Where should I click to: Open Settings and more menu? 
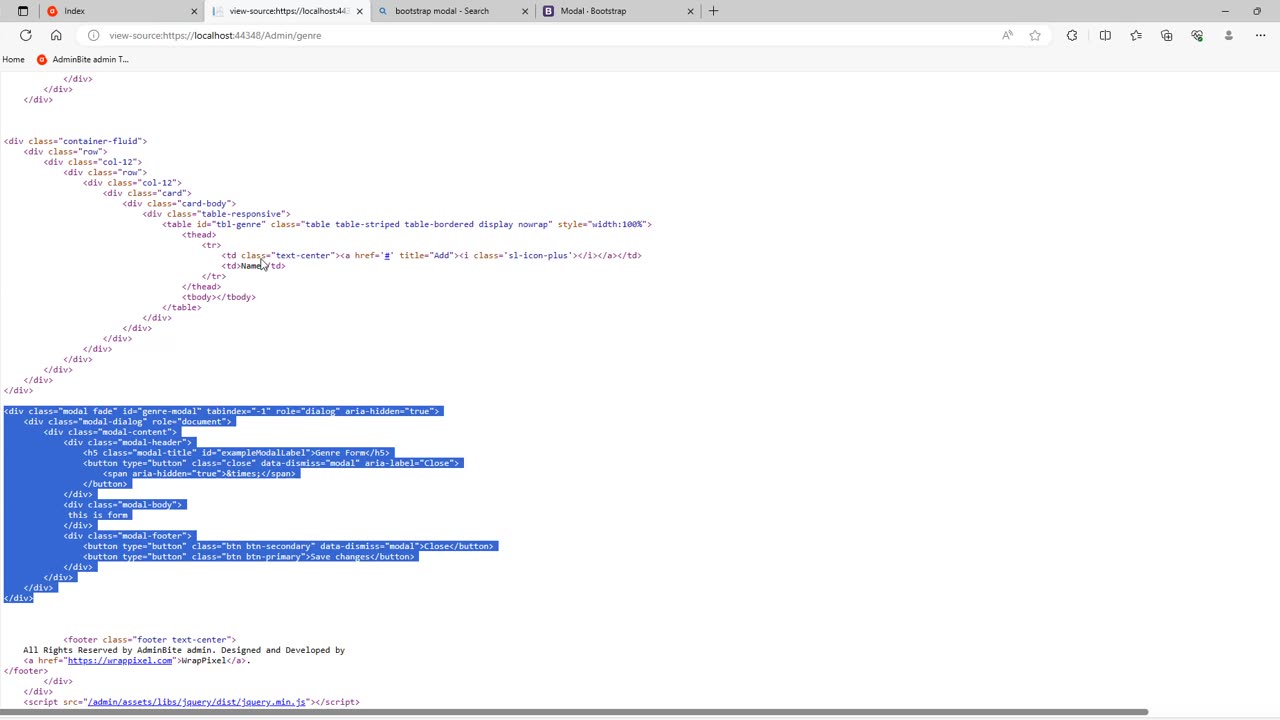click(x=1258, y=35)
